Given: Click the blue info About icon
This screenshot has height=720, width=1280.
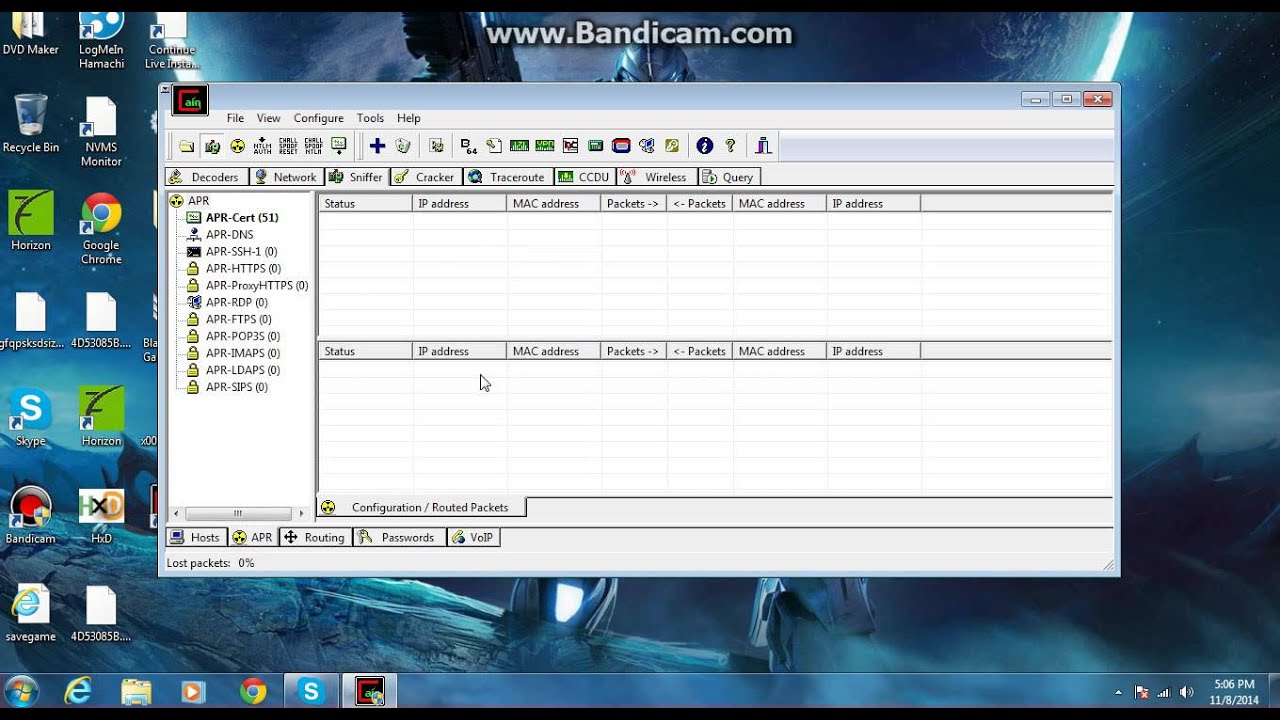Looking at the screenshot, I should click(705, 146).
